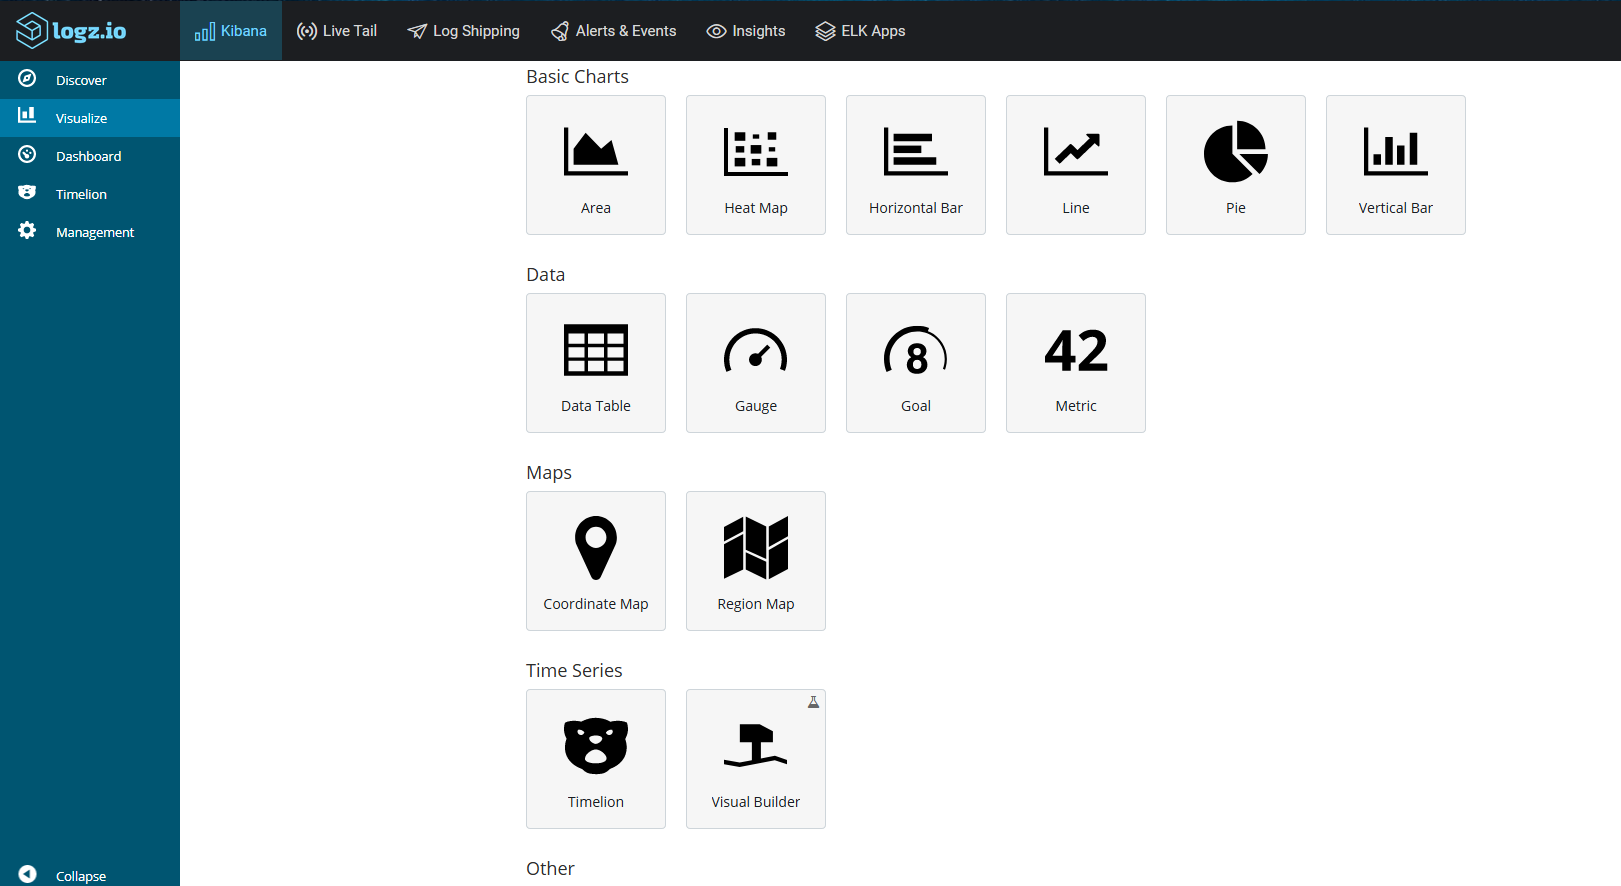Open Management in the sidebar
Image resolution: width=1621 pixels, height=886 pixels.
(95, 232)
